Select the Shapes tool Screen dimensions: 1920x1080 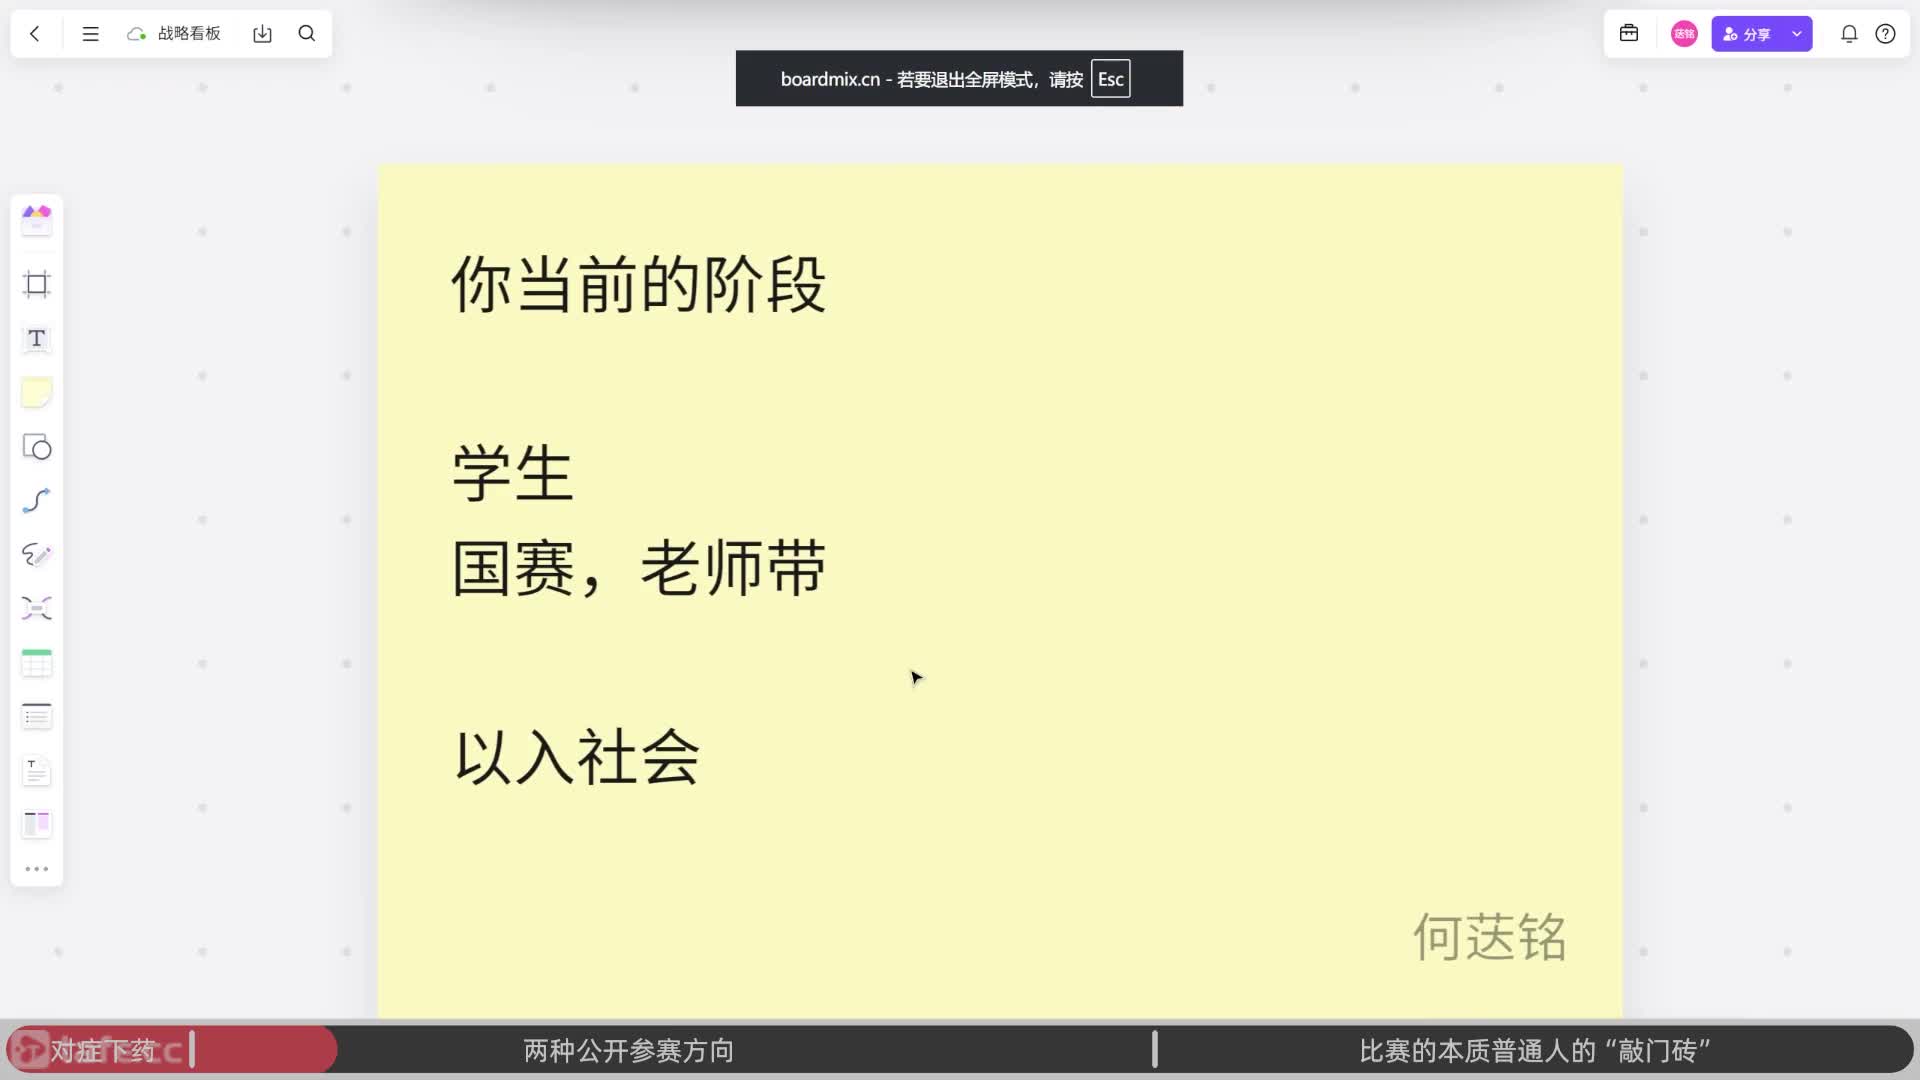[x=37, y=447]
